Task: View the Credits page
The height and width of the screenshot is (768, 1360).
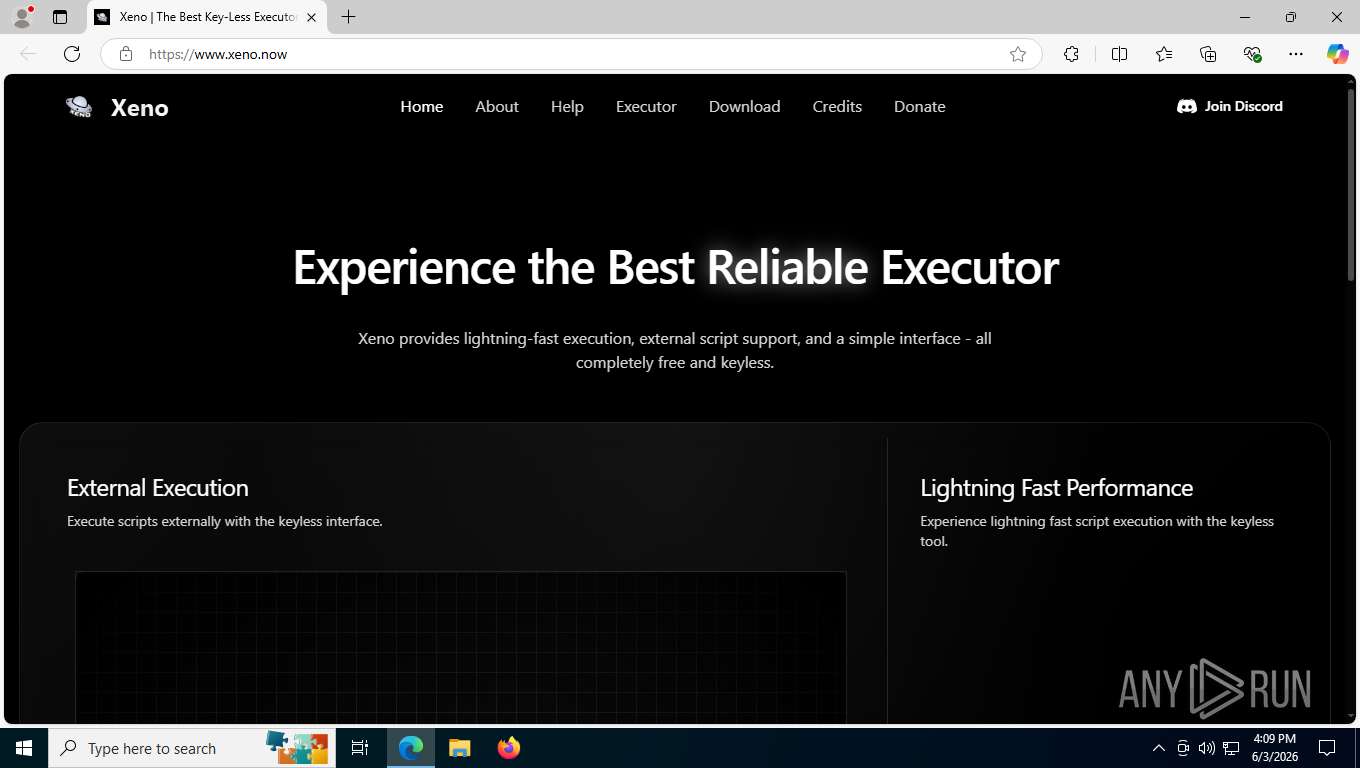Action: click(x=837, y=106)
